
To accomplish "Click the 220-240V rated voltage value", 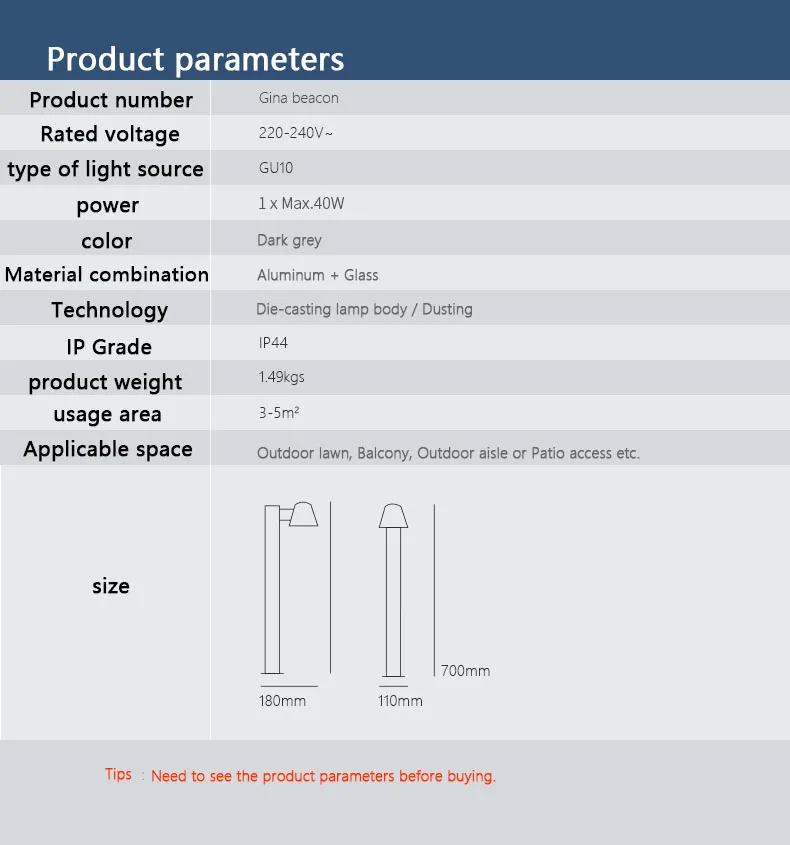I will 295,133.
